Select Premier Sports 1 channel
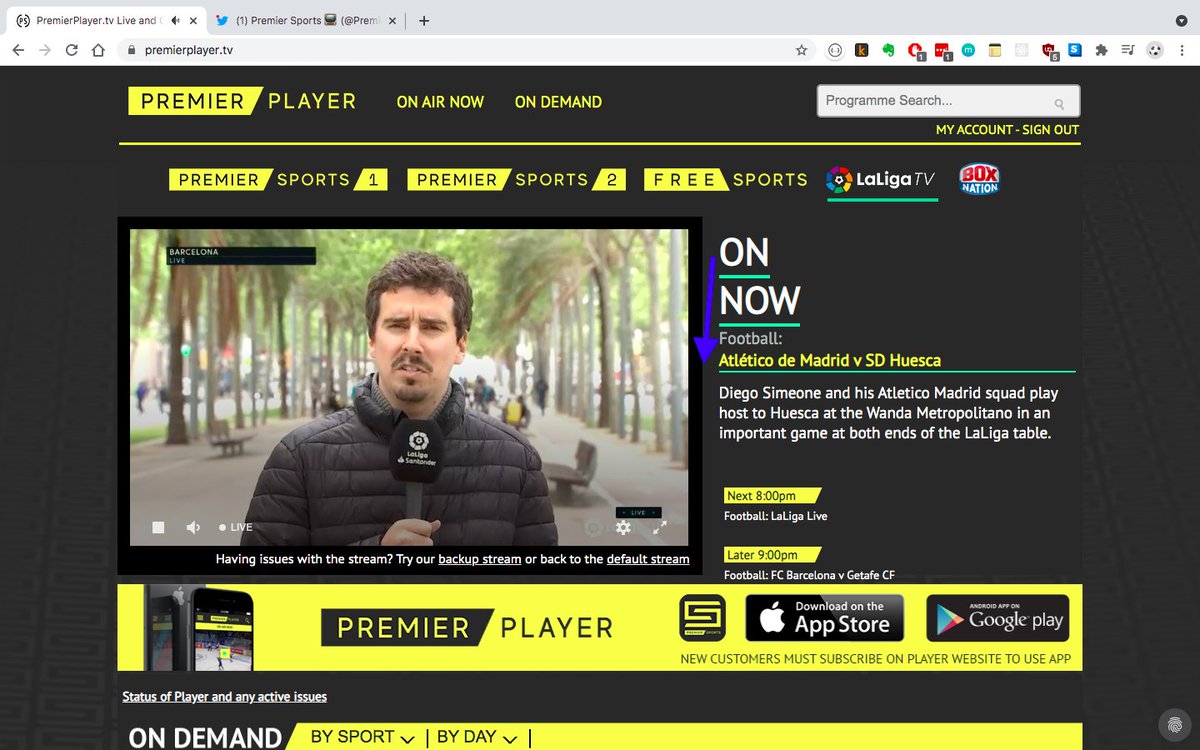Image resolution: width=1200 pixels, height=750 pixels. pyautogui.click(x=278, y=180)
